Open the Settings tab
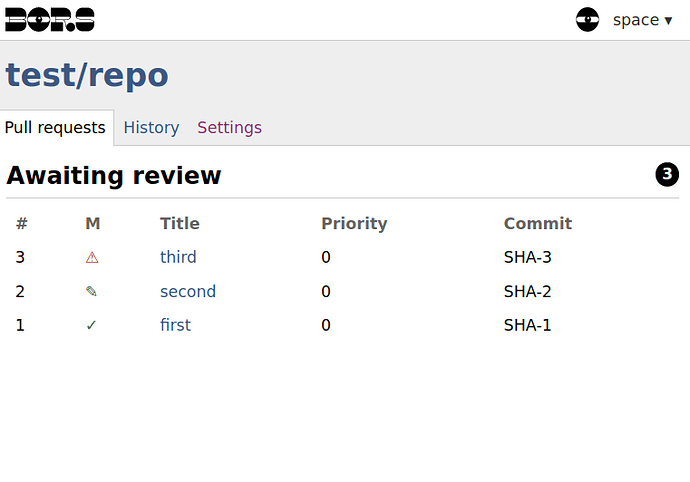The image size is (690, 482). tap(229, 127)
